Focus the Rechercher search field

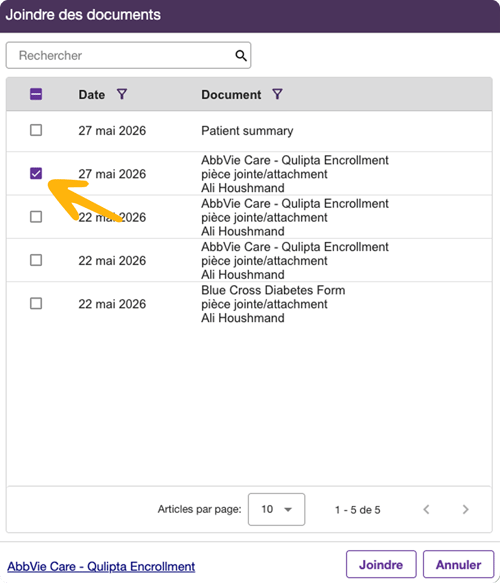click(128, 55)
